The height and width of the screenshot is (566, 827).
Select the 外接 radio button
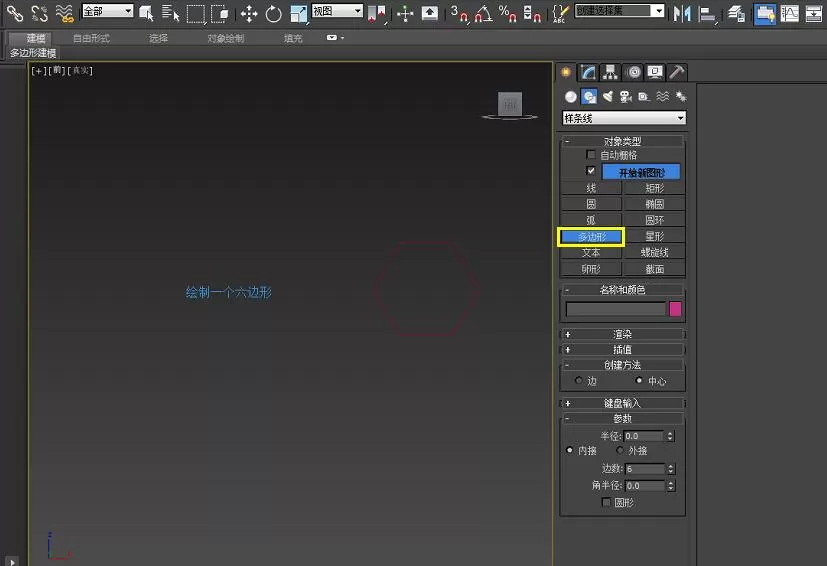620,450
